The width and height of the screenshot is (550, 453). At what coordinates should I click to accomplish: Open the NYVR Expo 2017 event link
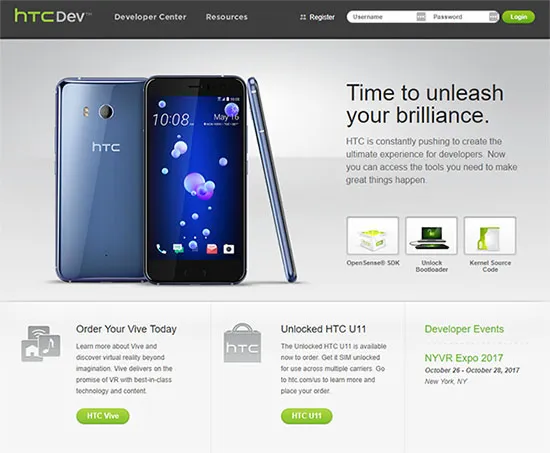464,358
